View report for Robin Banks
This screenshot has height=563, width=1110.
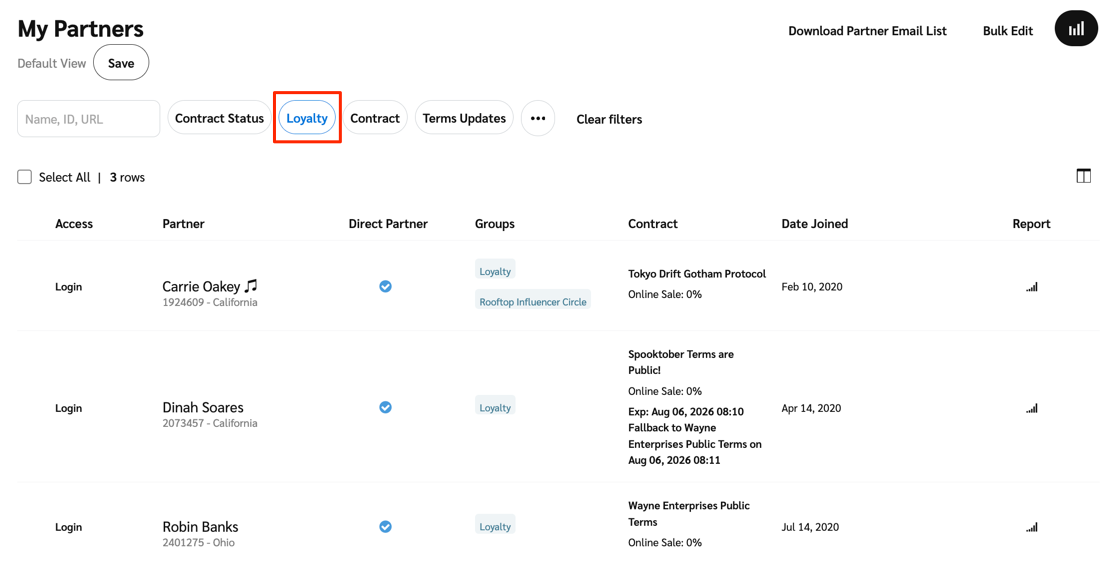point(1031,527)
